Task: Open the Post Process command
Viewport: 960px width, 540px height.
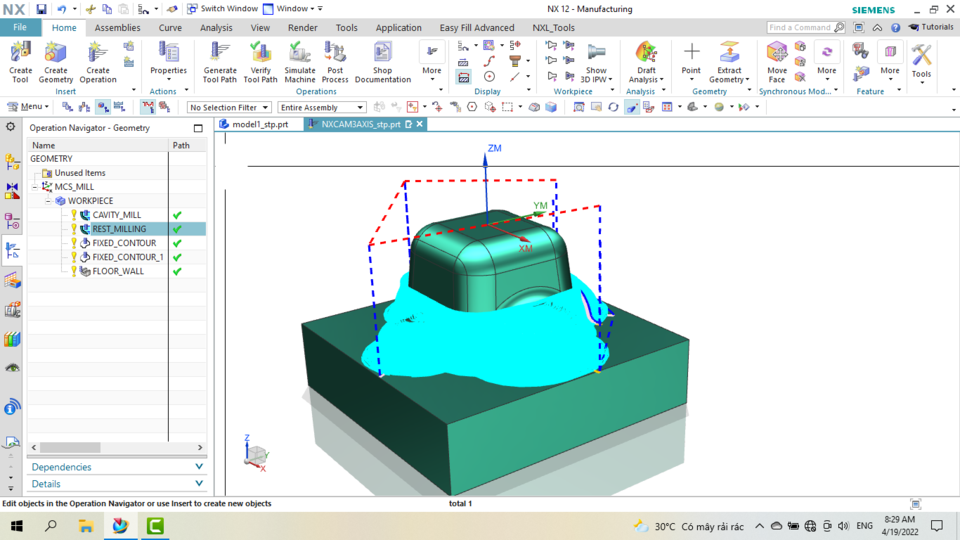Action: (x=335, y=62)
